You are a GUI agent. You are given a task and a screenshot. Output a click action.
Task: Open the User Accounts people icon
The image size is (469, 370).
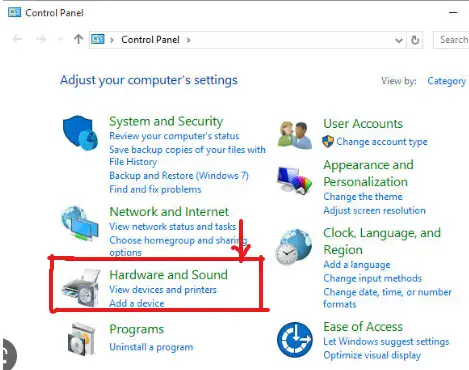tap(295, 135)
